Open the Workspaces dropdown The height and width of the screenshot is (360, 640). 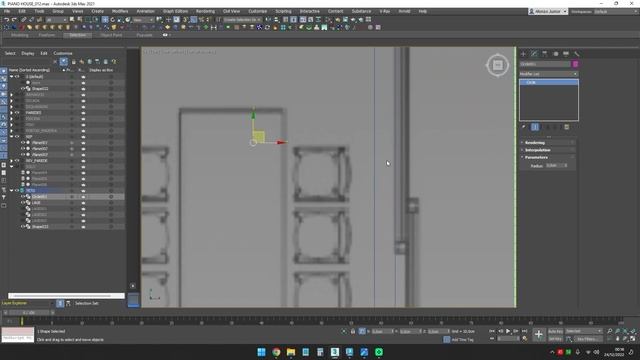pyautogui.click(x=616, y=11)
